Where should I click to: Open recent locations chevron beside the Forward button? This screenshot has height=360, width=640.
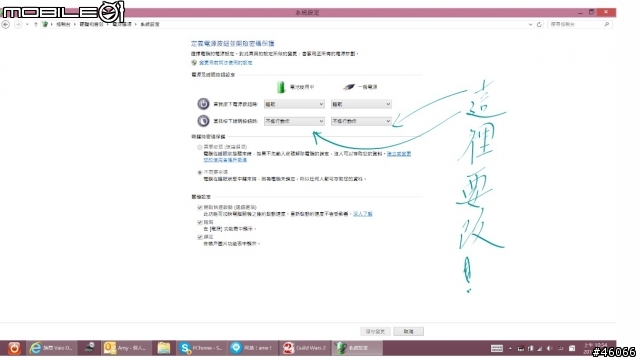pyautogui.click(x=27, y=24)
